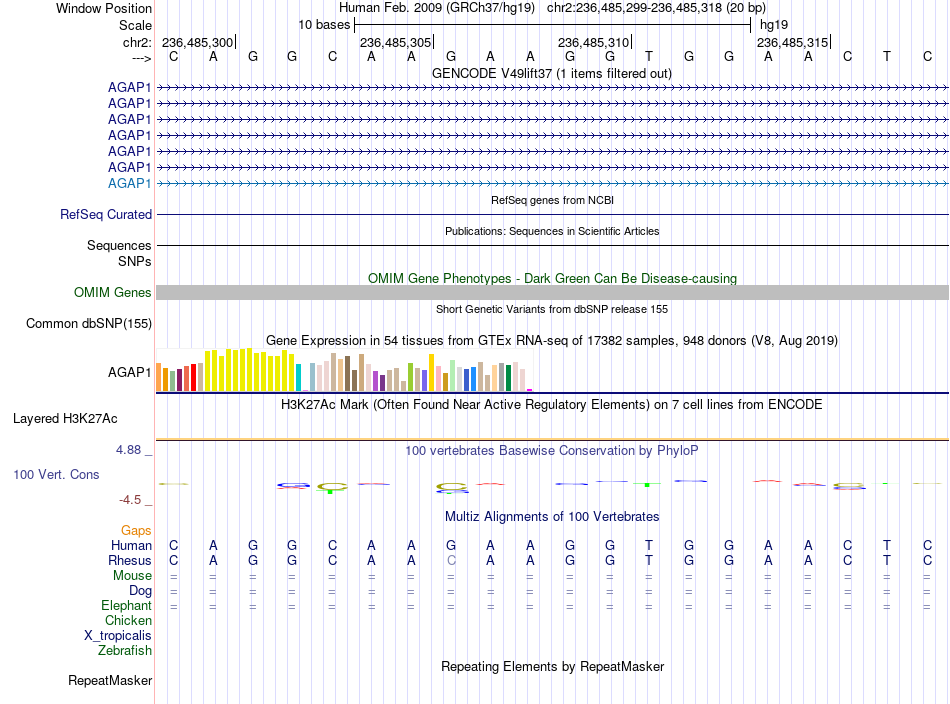Click the OMIM Genes track label
The image size is (950, 704).
(x=113, y=293)
